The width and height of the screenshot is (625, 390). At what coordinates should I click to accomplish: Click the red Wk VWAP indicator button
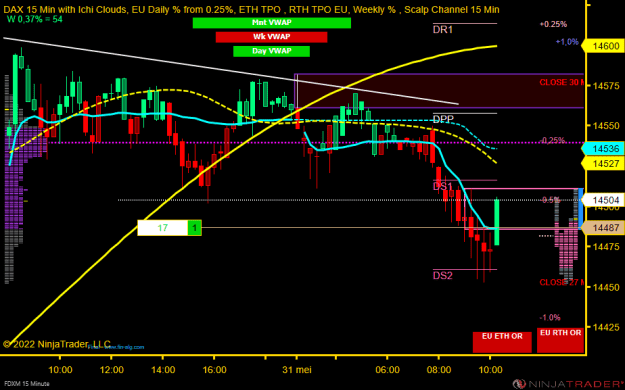click(271, 37)
